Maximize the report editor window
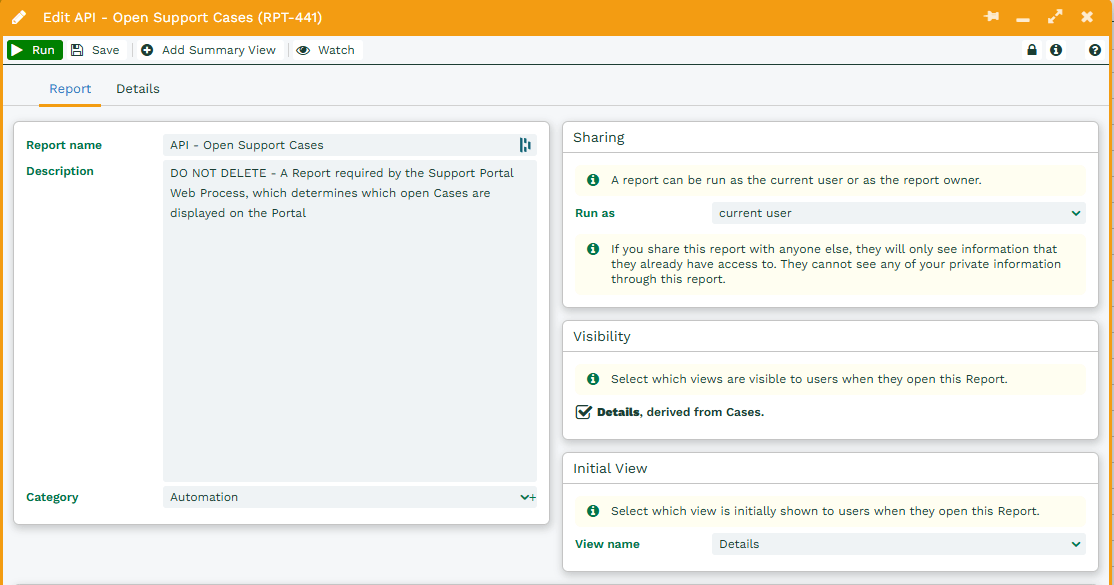 [x=1055, y=17]
